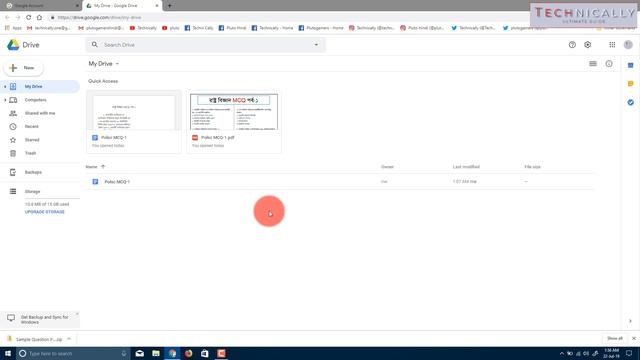Open Shared with me in the sidebar
Viewport: 640px width, 360px height.
[x=40, y=113]
